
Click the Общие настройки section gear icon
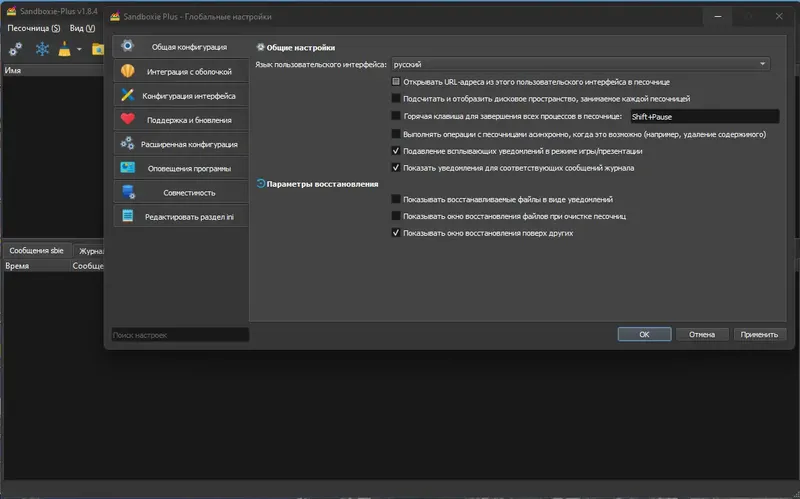tap(260, 47)
